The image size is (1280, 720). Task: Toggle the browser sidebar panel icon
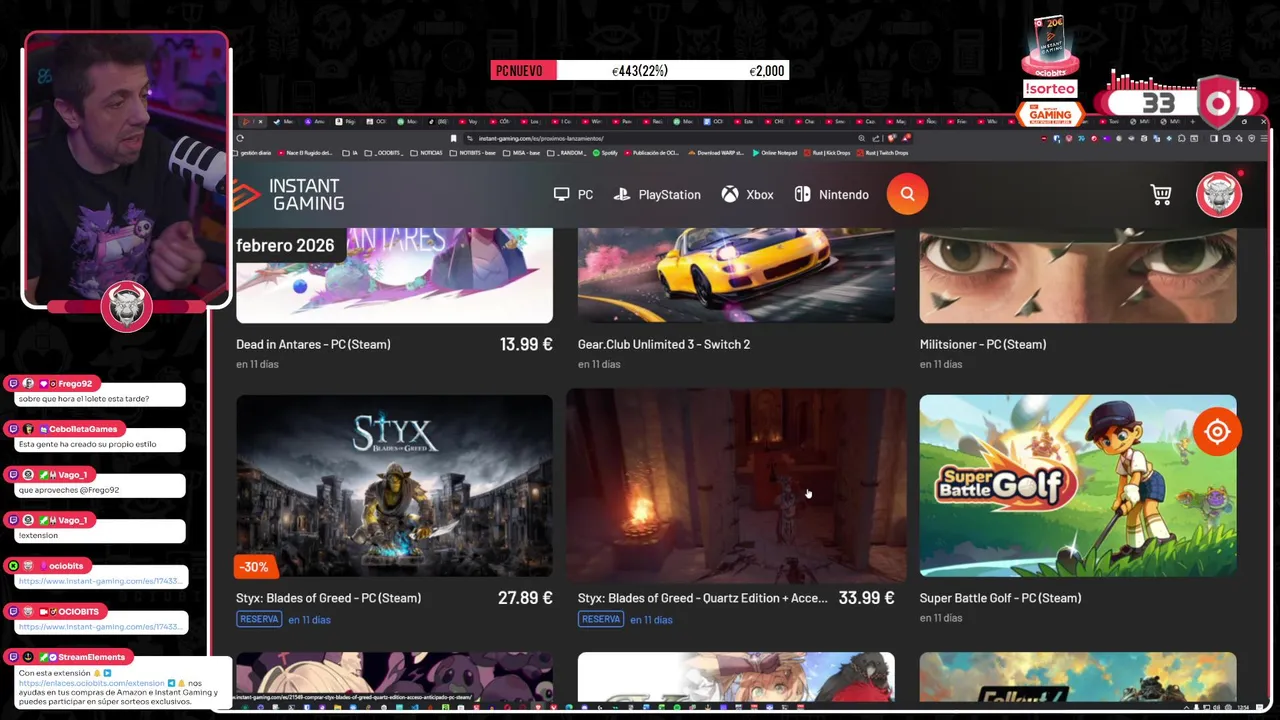pyautogui.click(x=1214, y=138)
